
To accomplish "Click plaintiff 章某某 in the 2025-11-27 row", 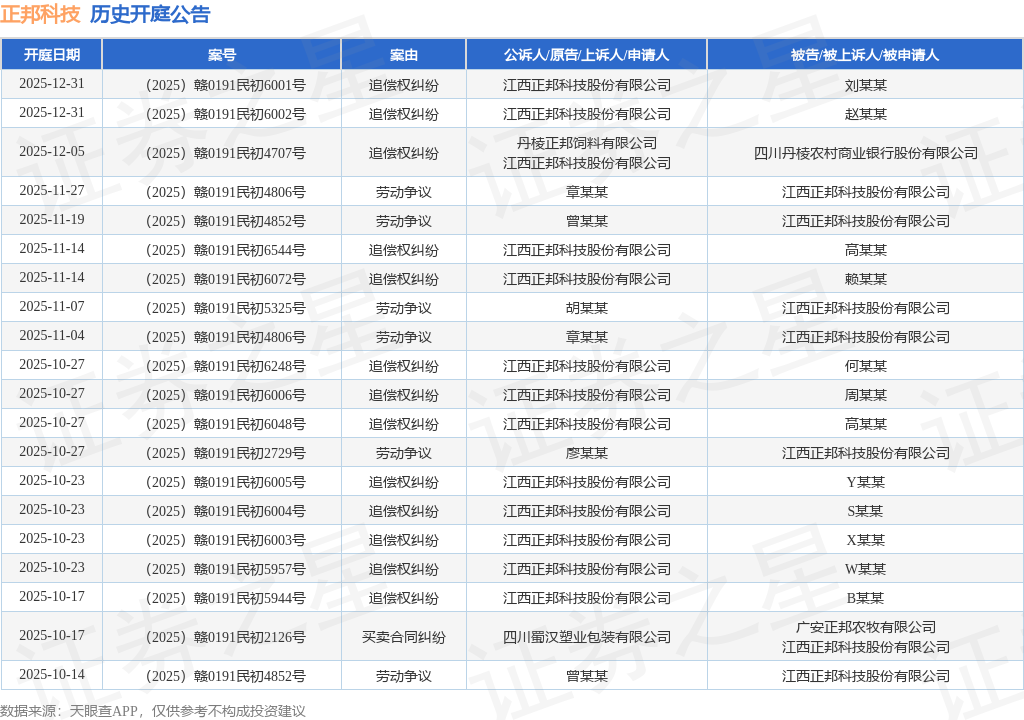I will point(586,192).
